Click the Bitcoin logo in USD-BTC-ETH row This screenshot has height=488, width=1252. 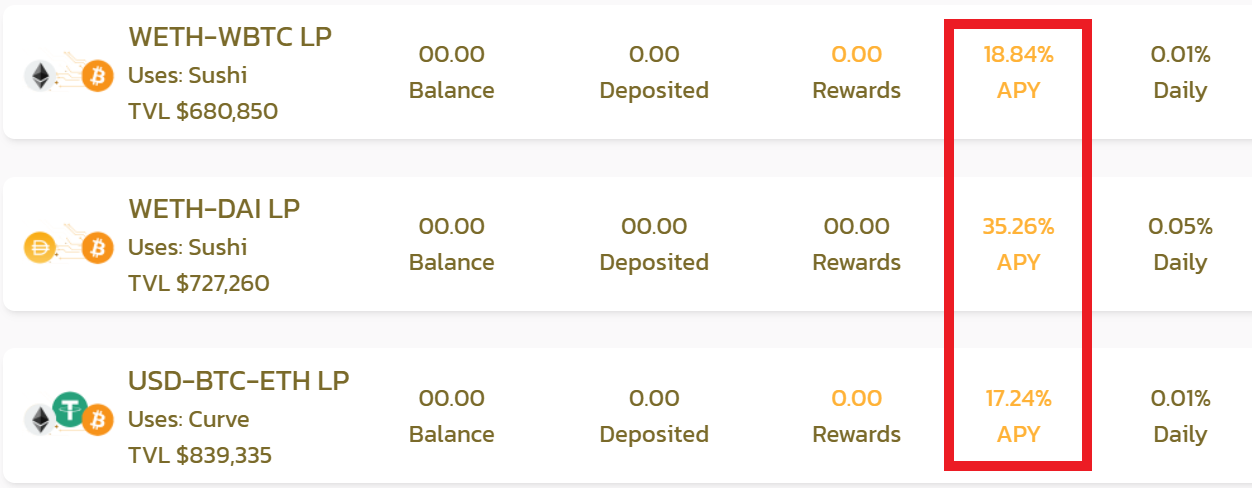98,420
